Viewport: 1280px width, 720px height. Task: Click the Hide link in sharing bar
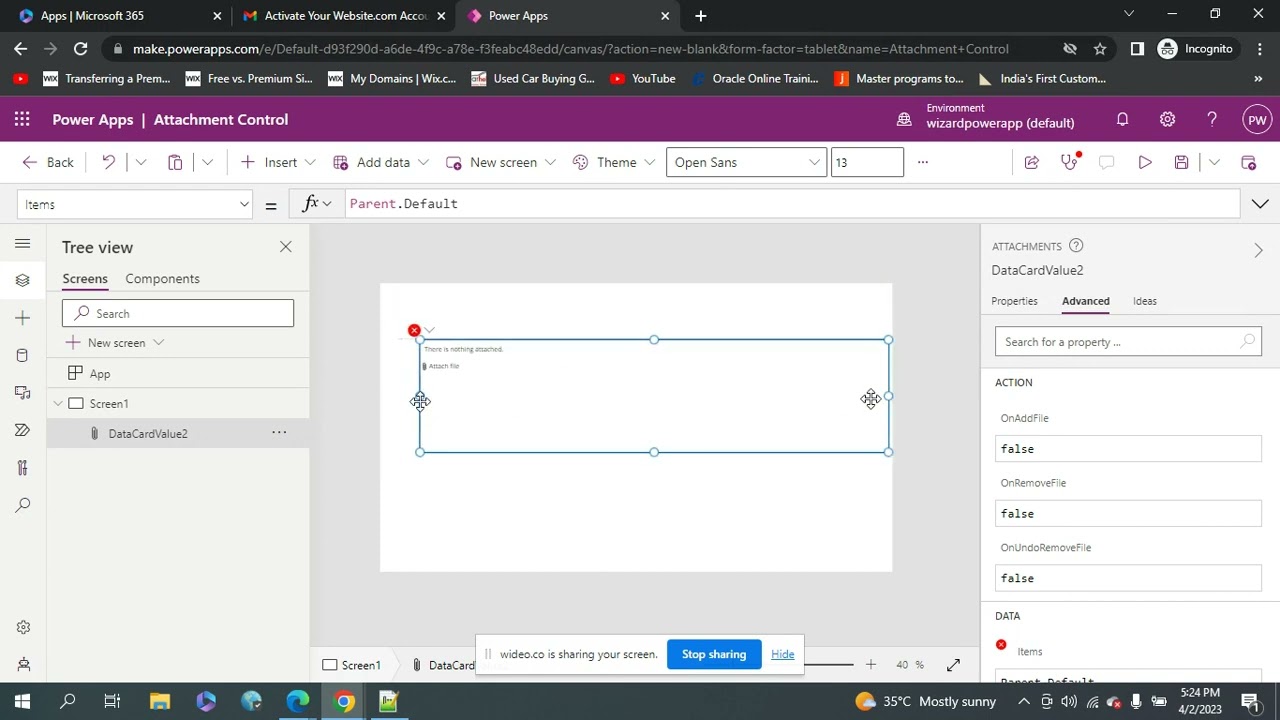tap(782, 654)
